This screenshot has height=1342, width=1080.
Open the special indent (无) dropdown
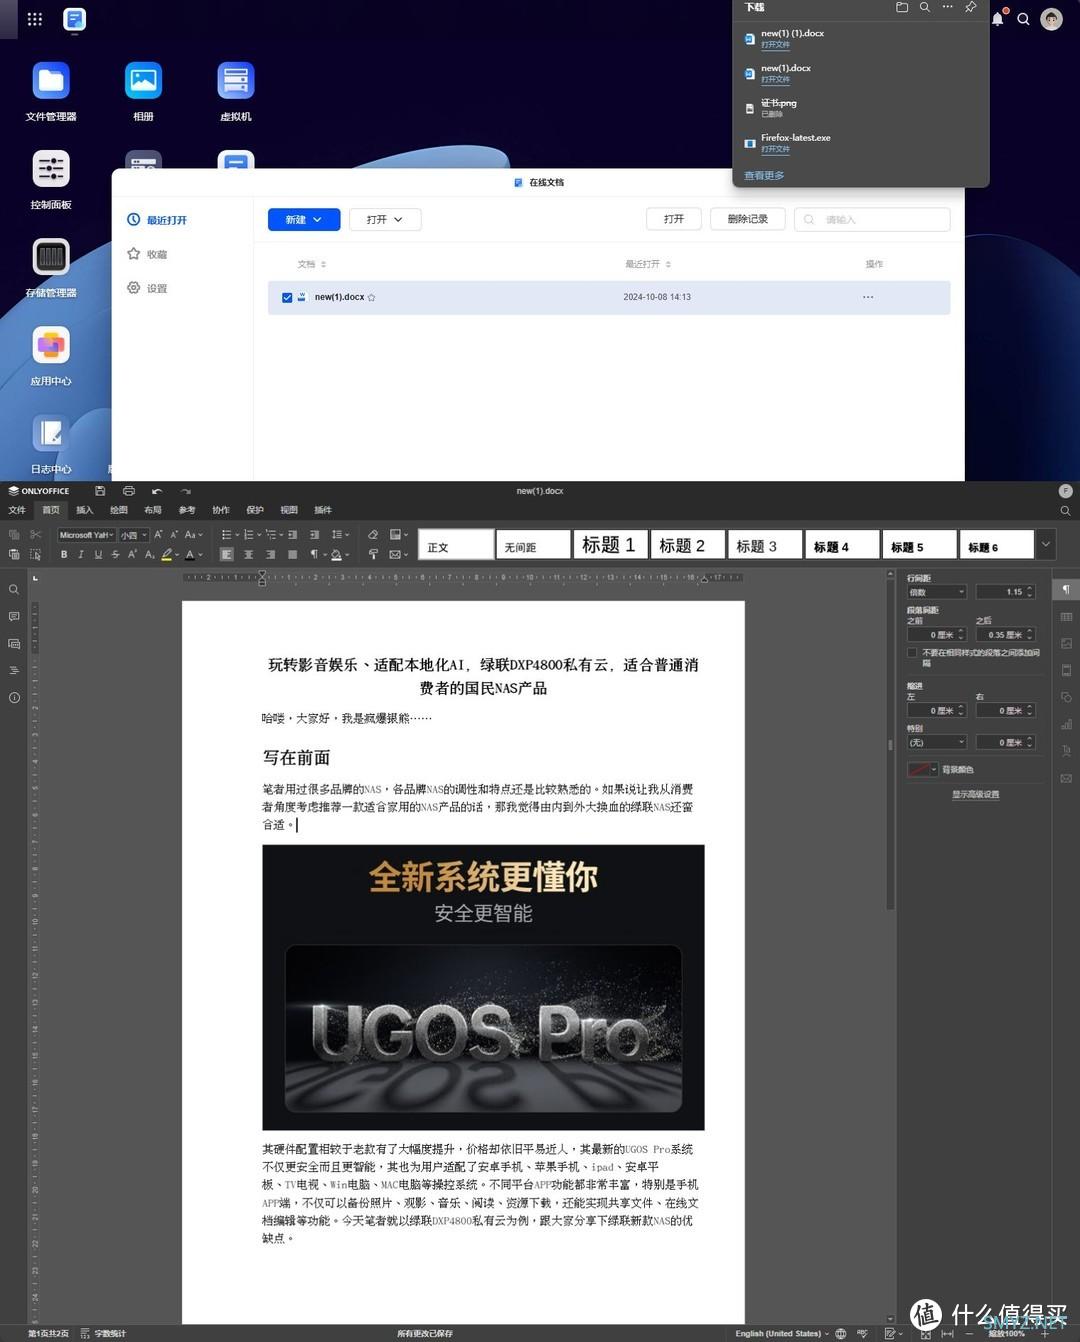click(937, 742)
